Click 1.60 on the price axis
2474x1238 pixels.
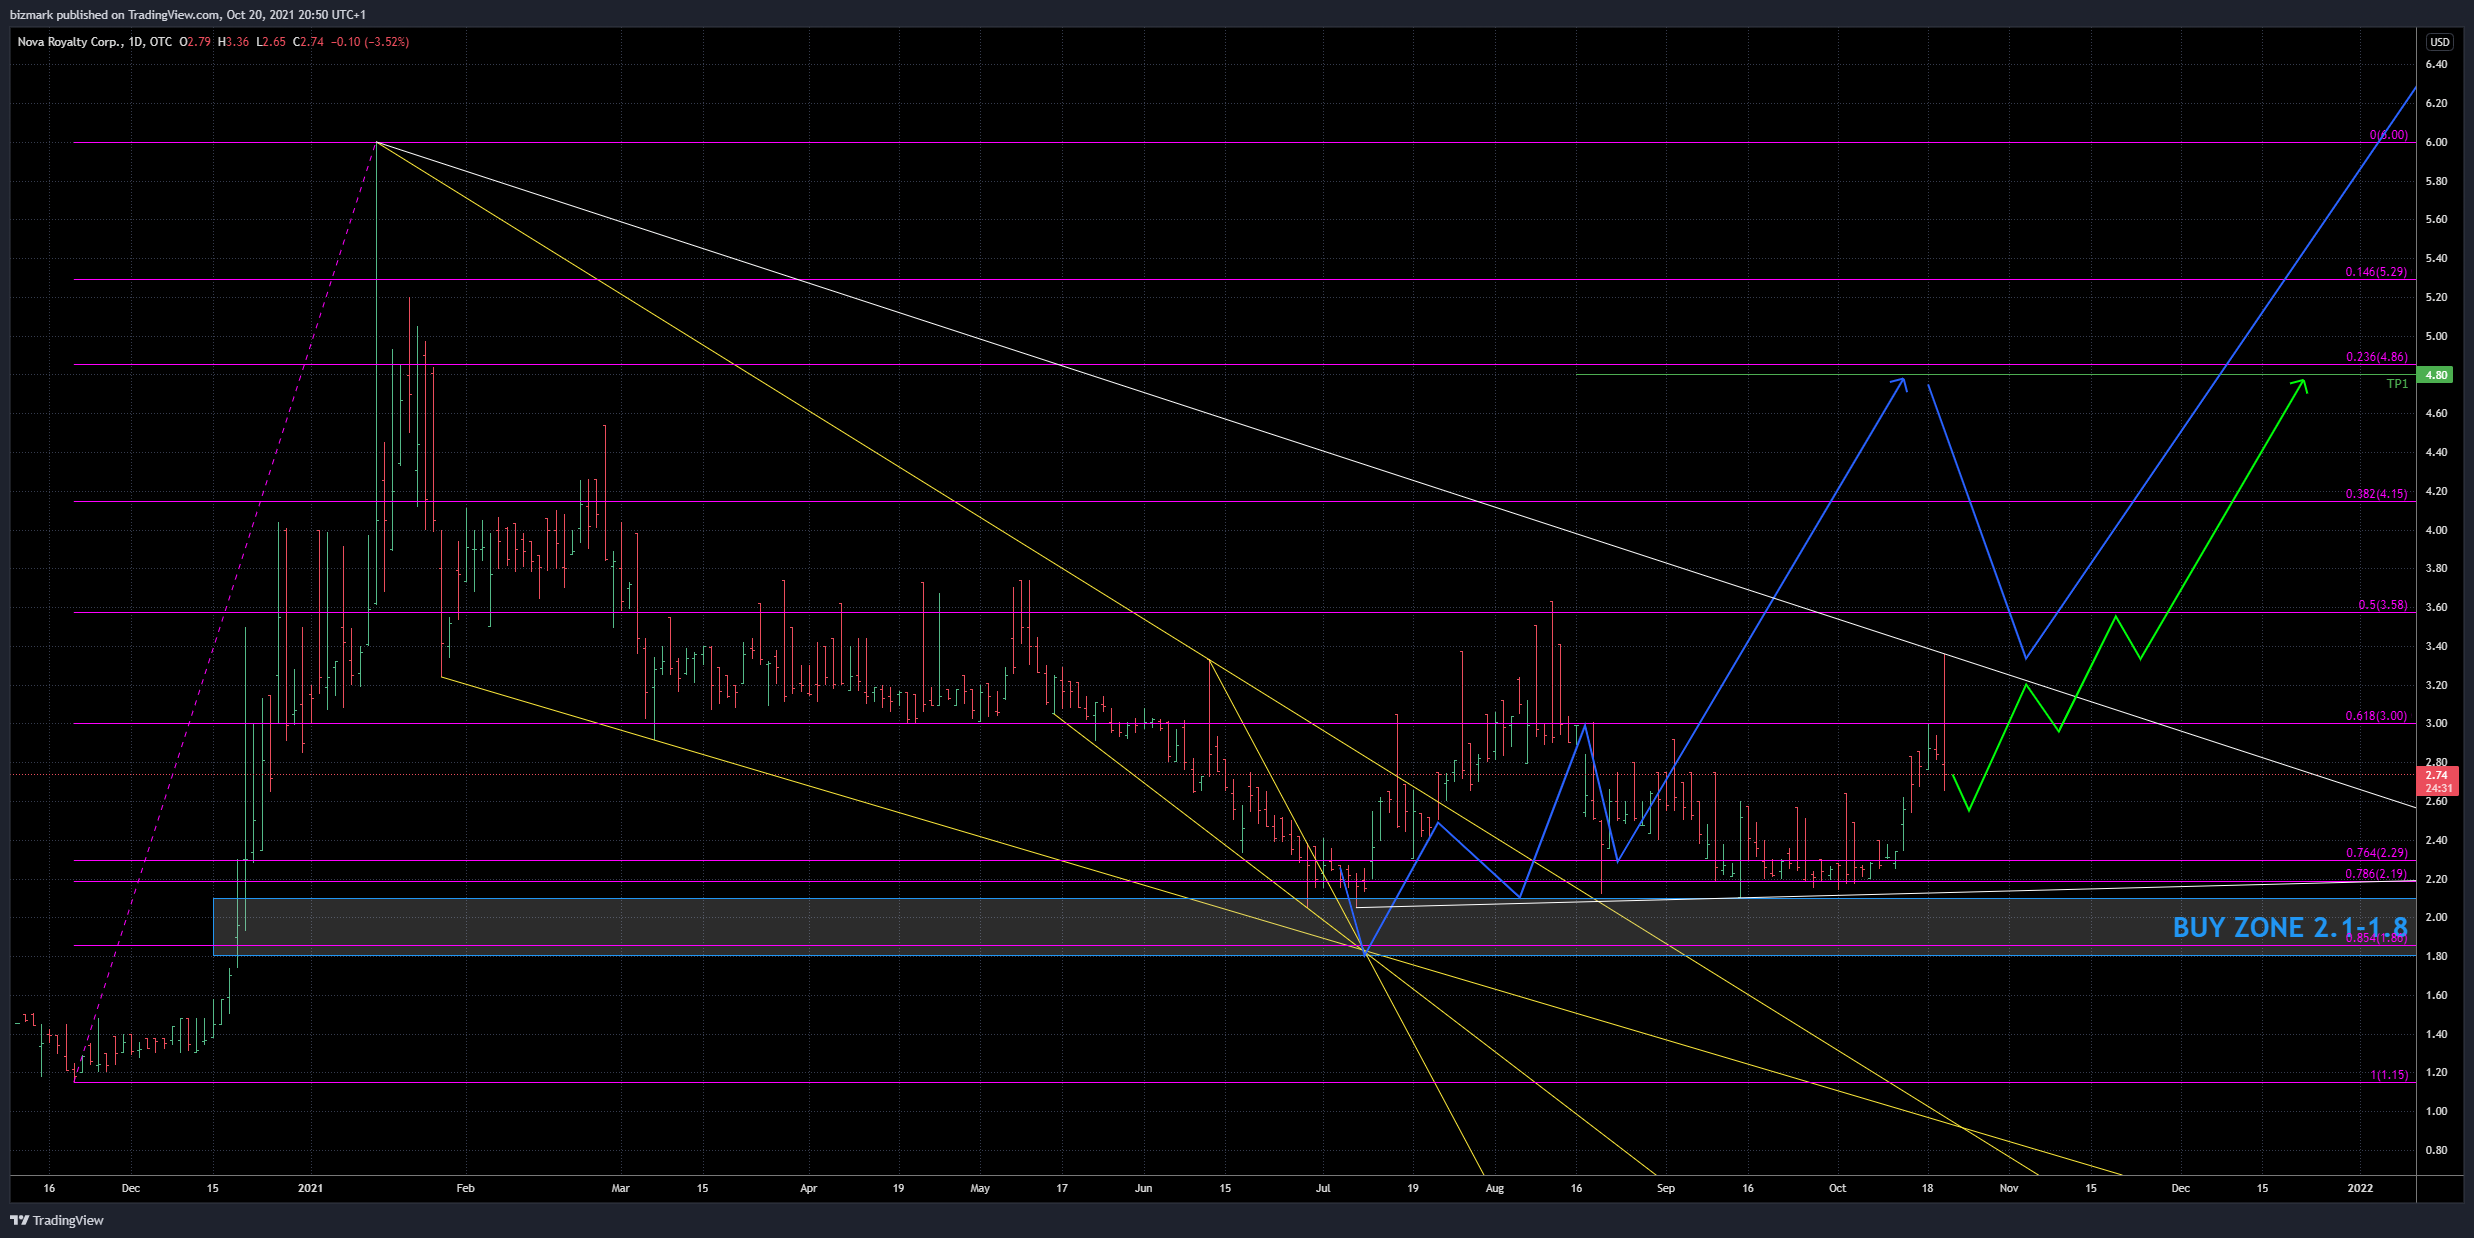[2436, 995]
